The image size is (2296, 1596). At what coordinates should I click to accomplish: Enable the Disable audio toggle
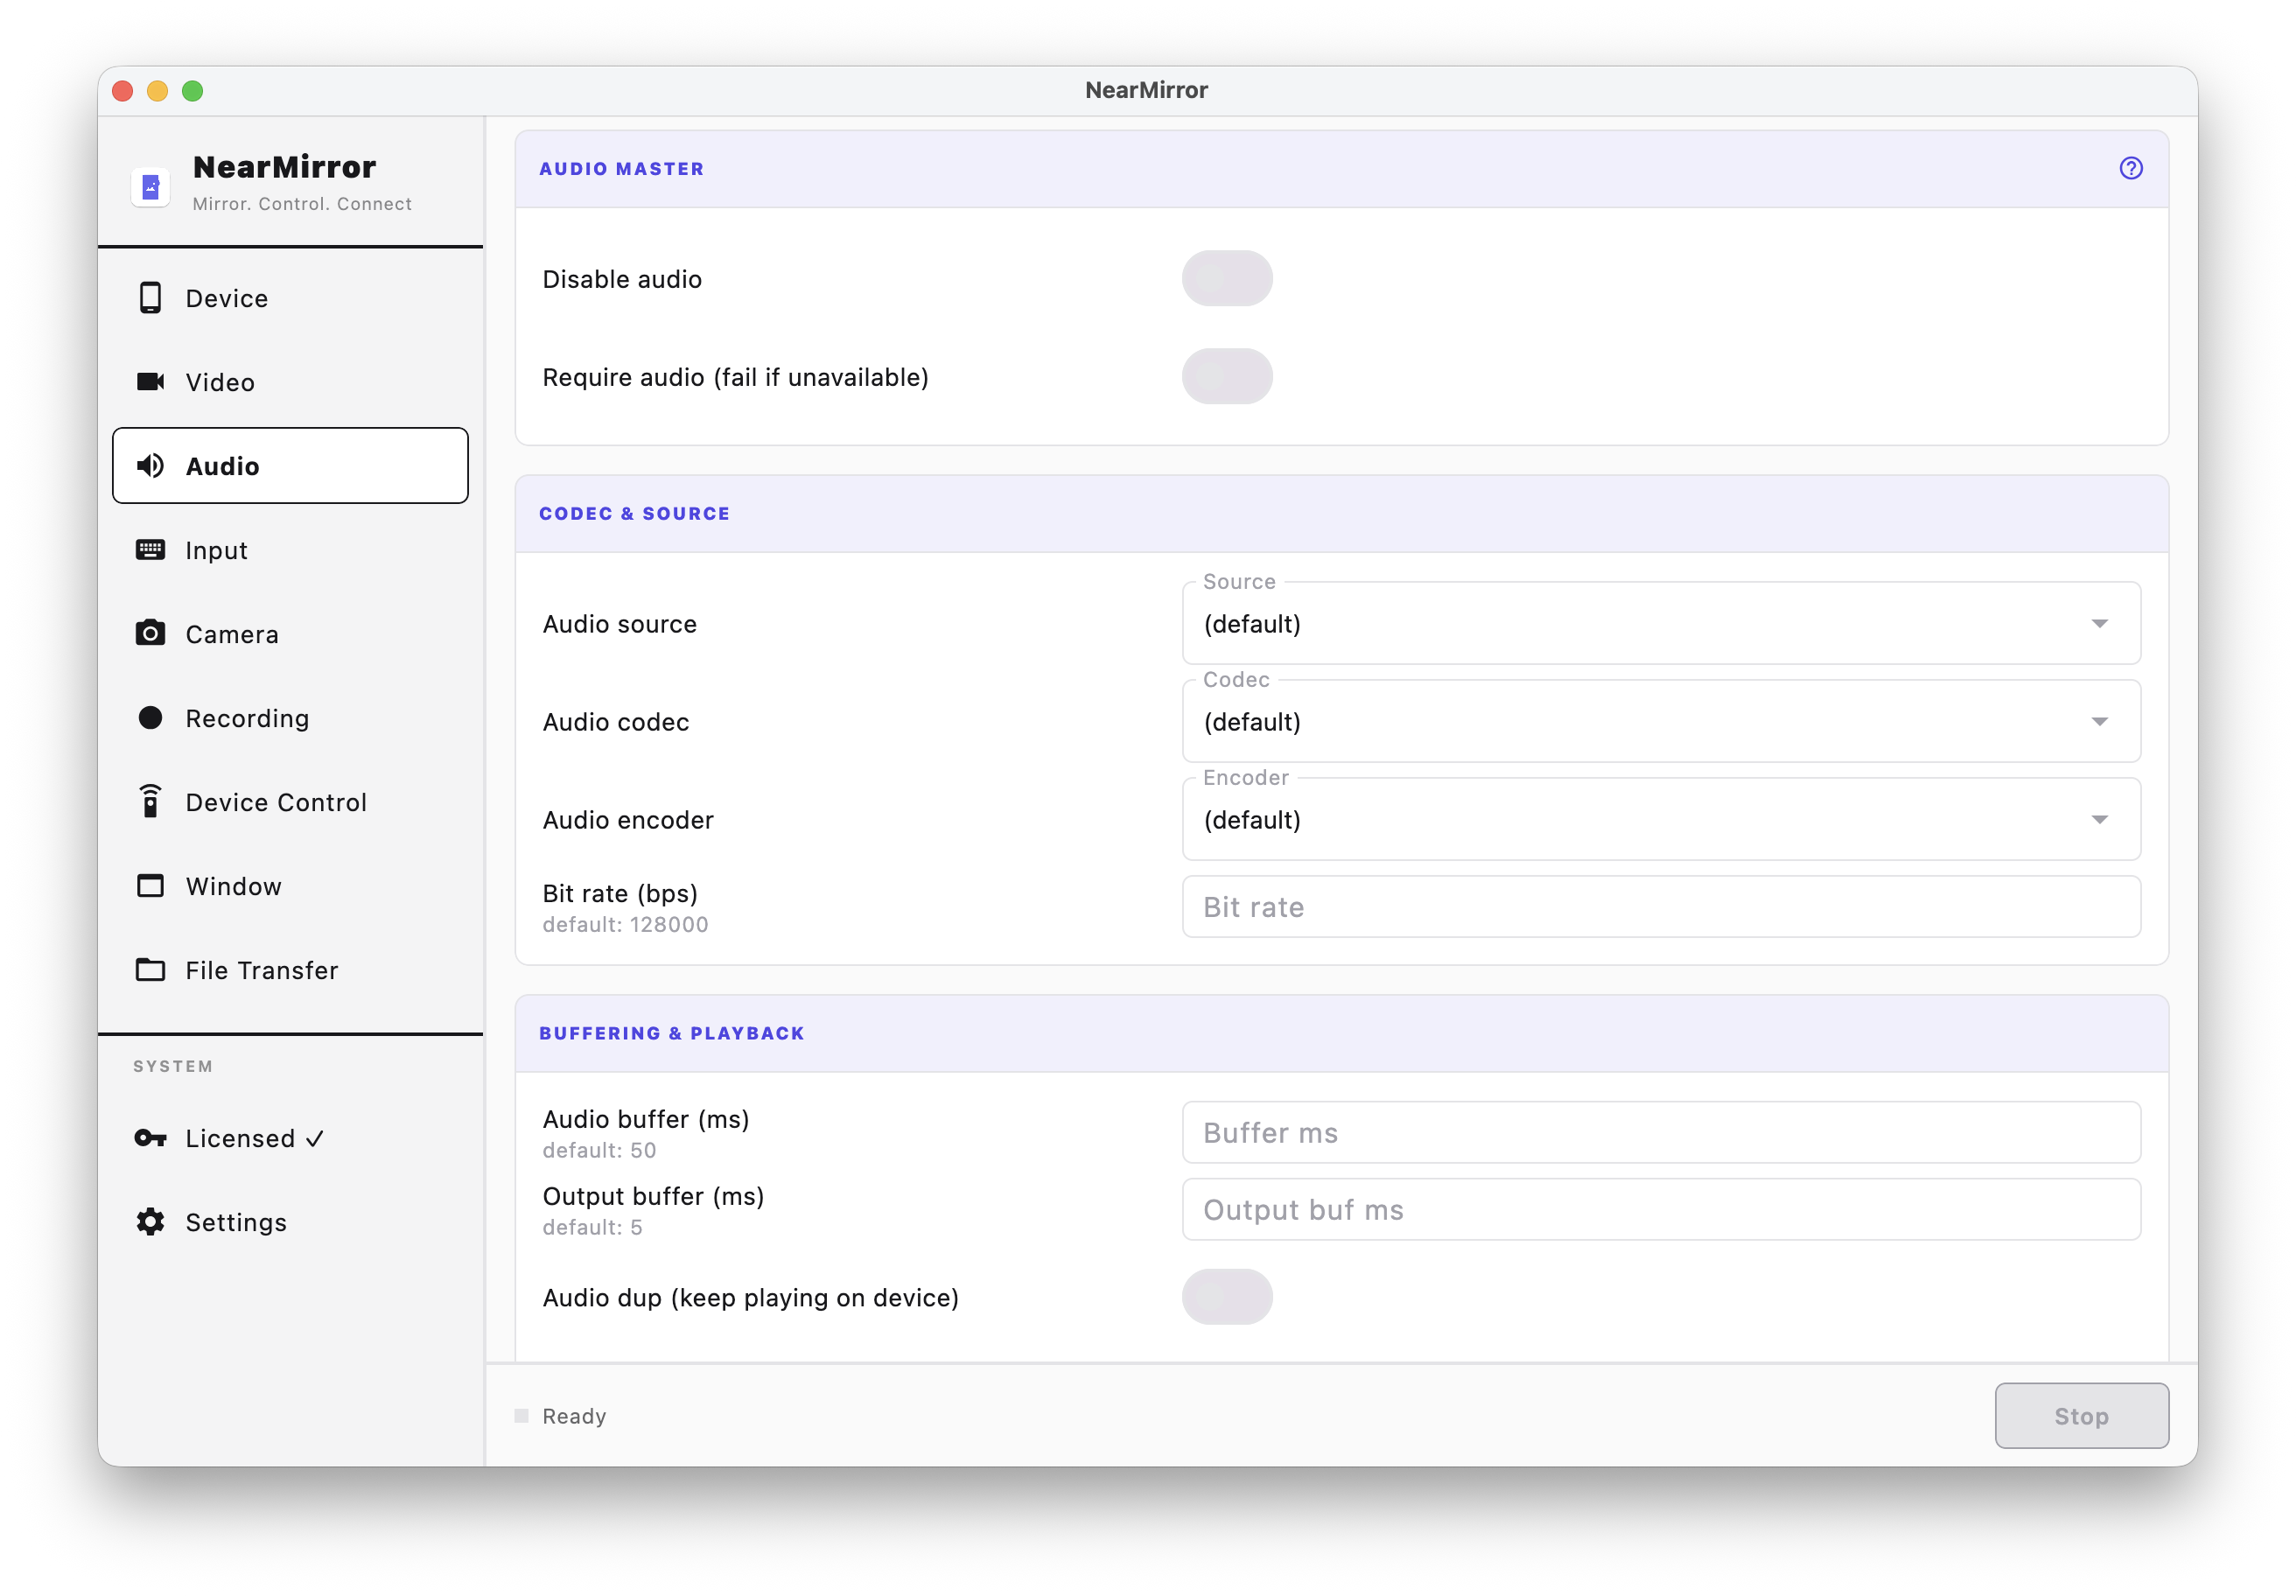tap(1227, 278)
